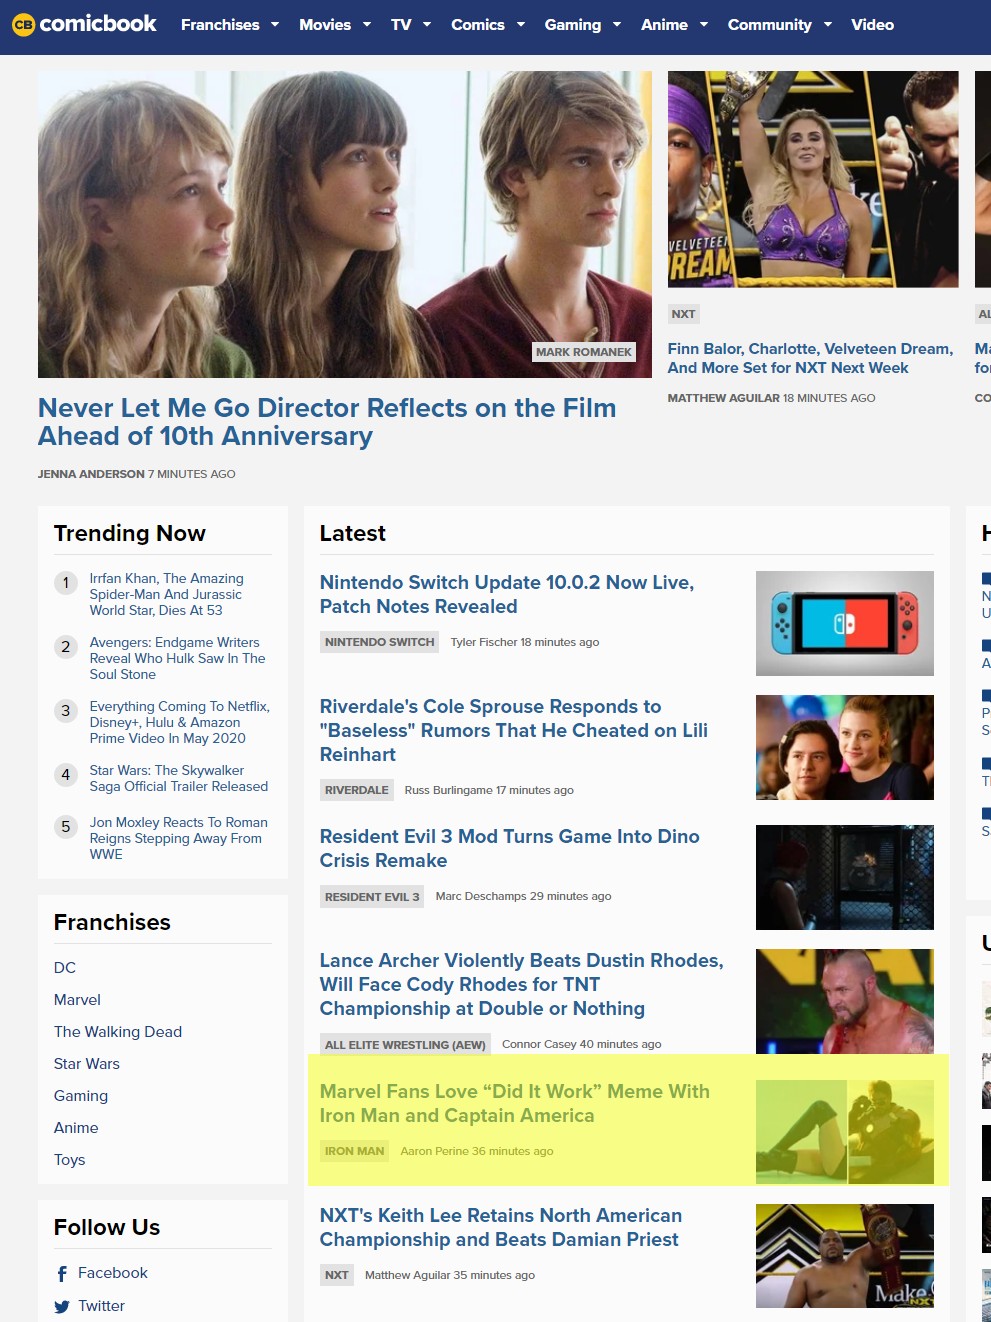Click the Keith Lee championship thumbnail

845,1256
